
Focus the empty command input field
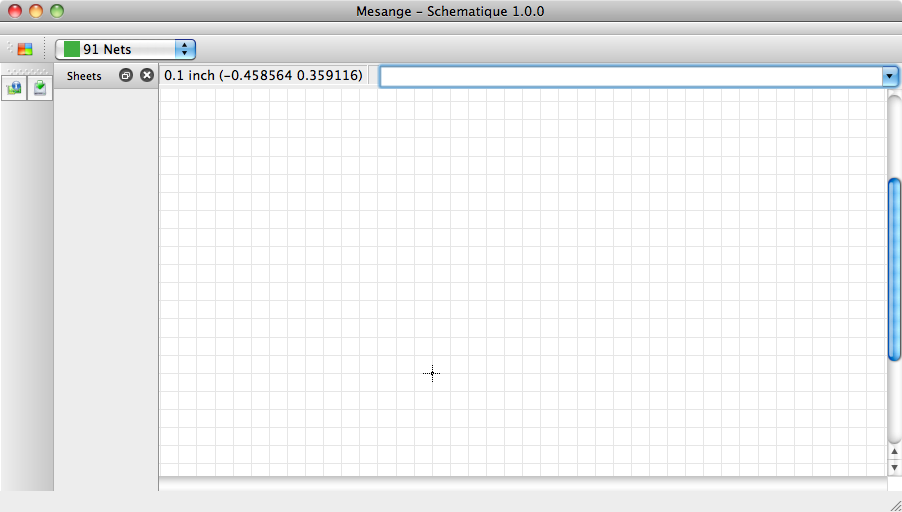click(x=631, y=76)
